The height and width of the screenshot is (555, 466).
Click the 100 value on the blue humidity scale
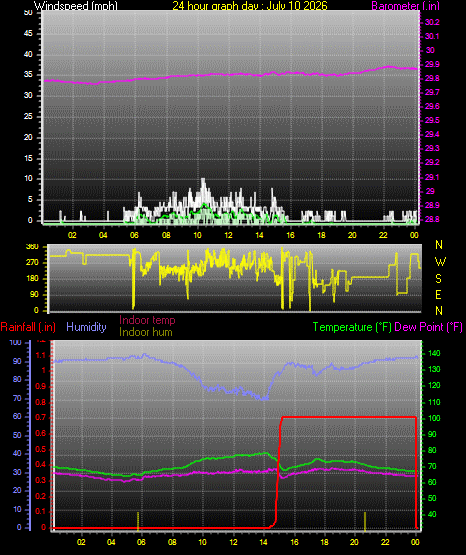pyautogui.click(x=16, y=342)
